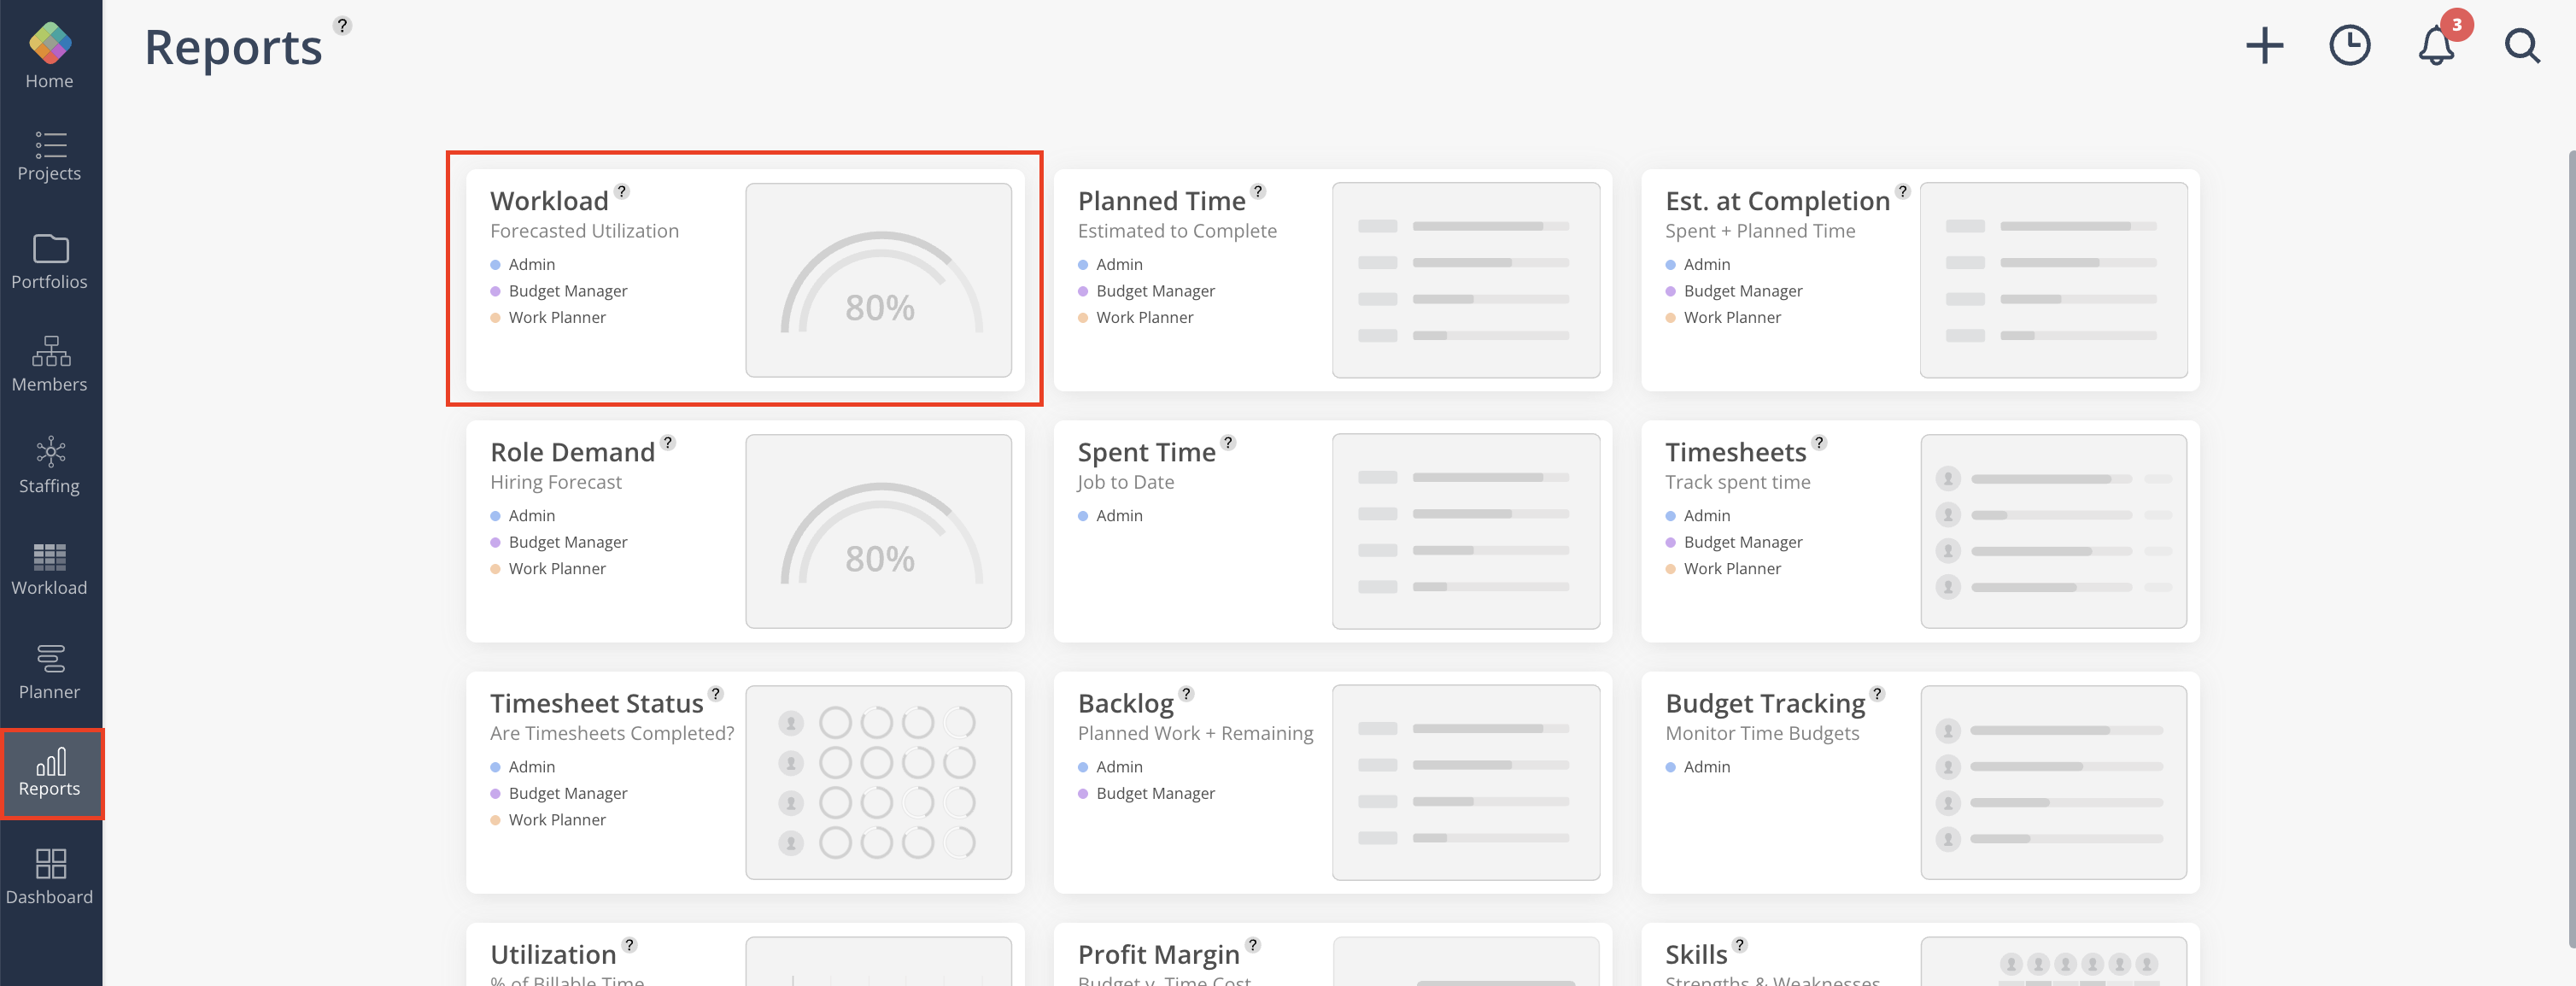Open Timesheet Status circles thumbnail

tap(878, 782)
